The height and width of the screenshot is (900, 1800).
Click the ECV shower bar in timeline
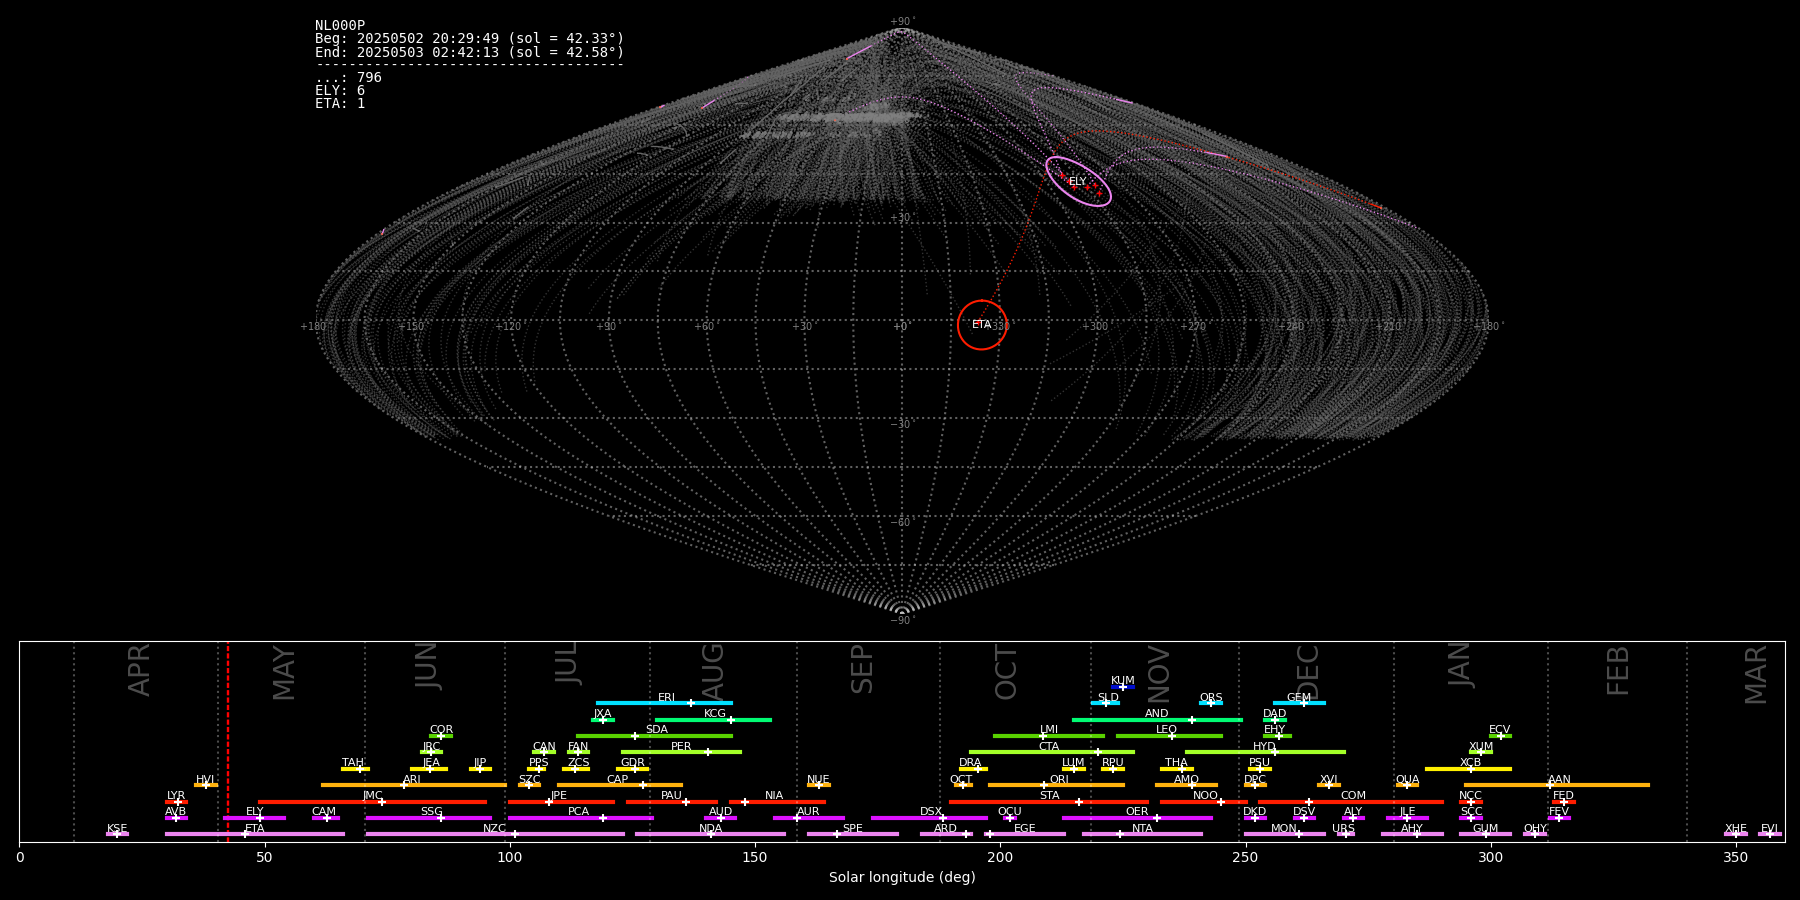coord(1500,736)
